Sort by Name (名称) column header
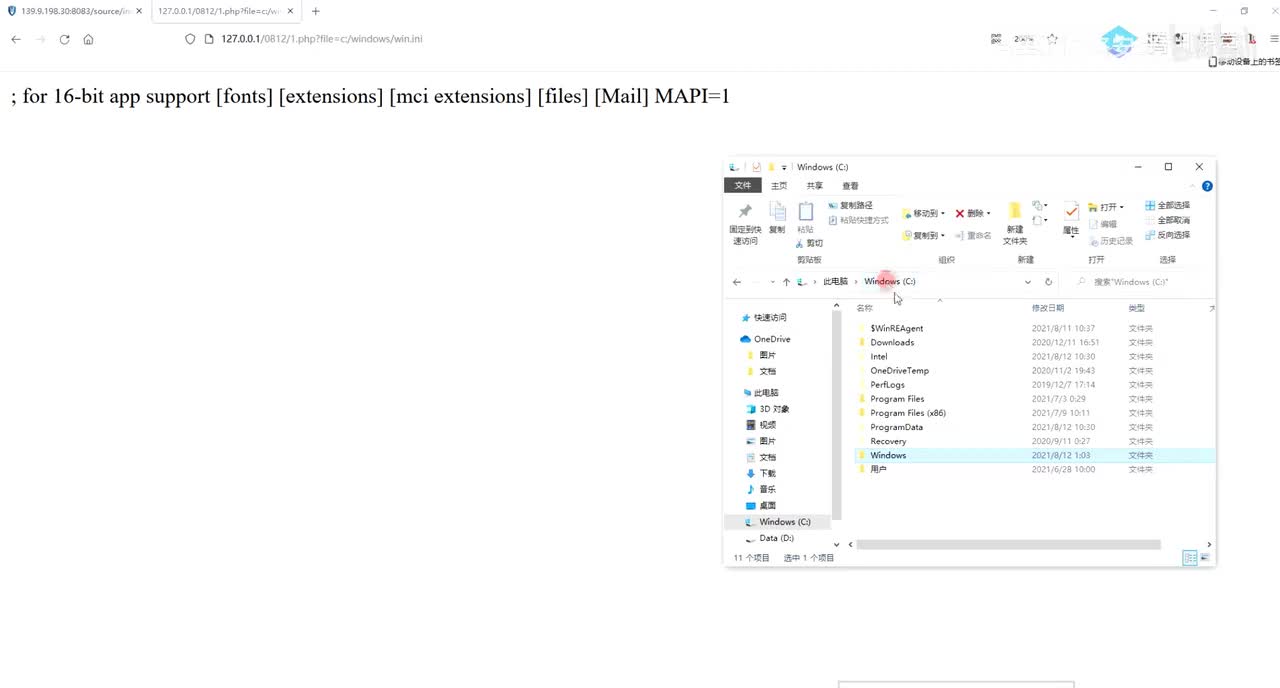Viewport: 1280px width, 688px height. click(864, 308)
